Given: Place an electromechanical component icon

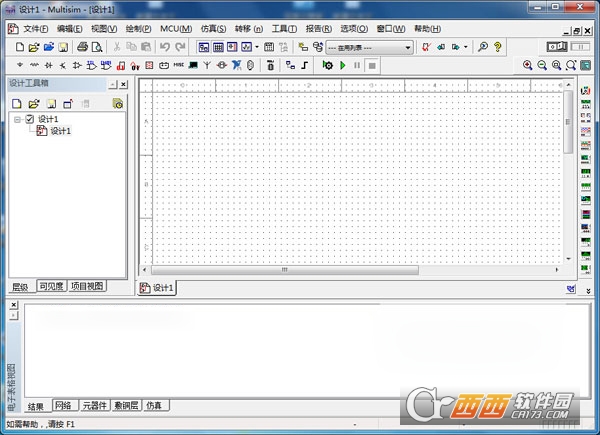Looking at the screenshot, I should (222, 65).
